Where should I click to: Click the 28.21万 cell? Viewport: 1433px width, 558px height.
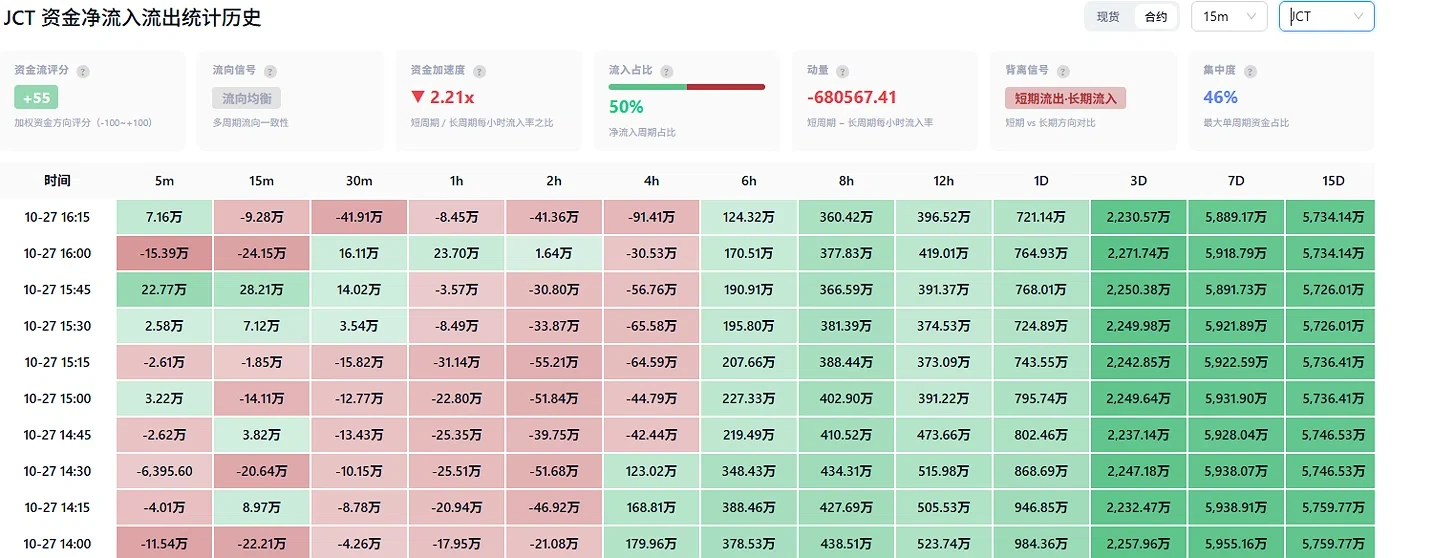[262, 290]
